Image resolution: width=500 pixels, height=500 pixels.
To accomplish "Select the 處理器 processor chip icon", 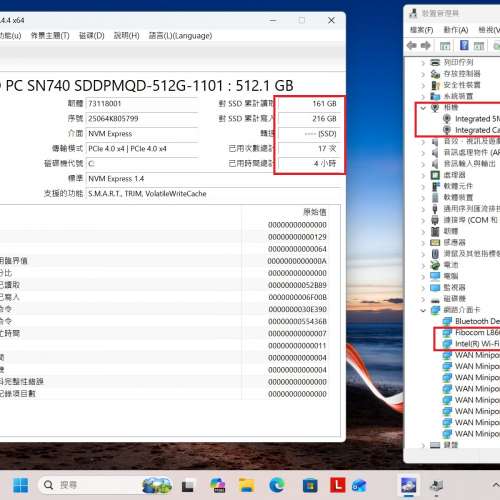I will pos(435,175).
